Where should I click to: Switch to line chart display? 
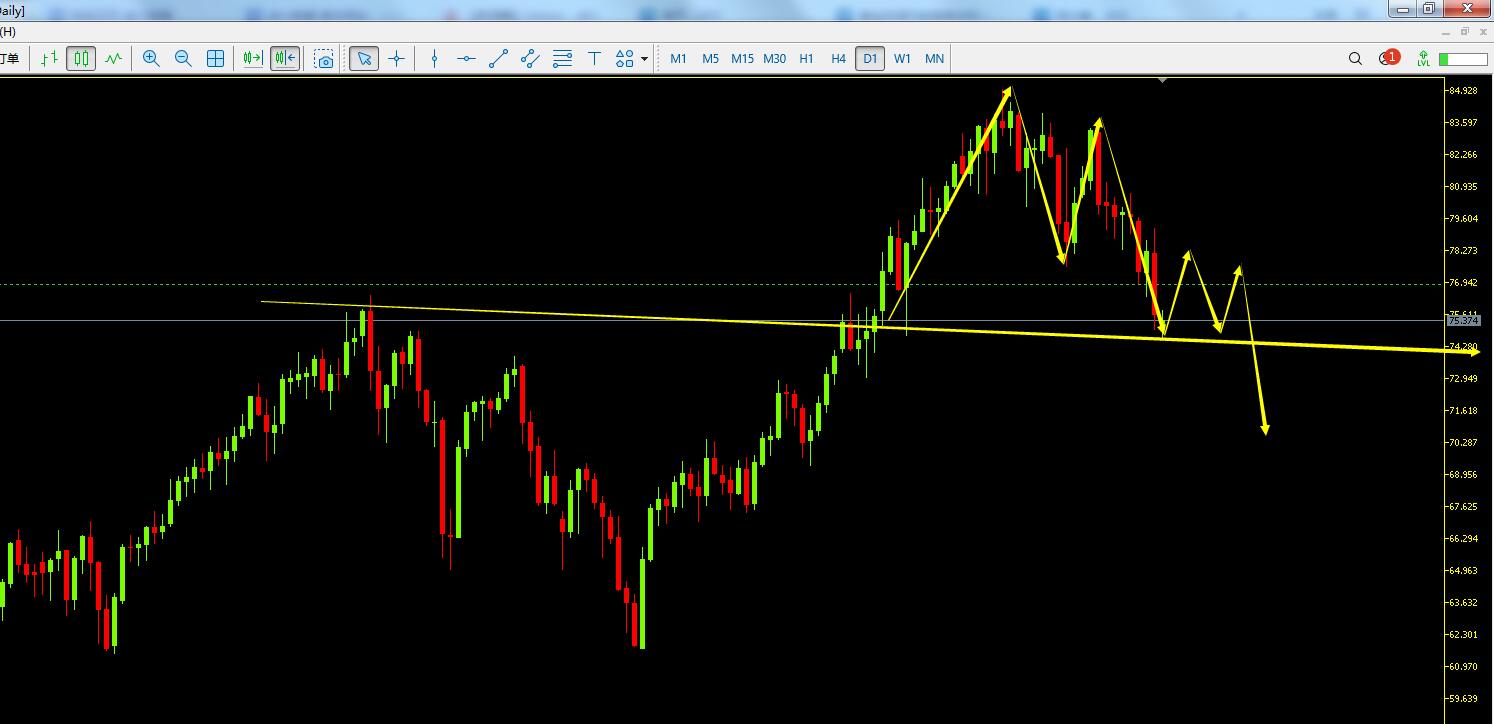click(x=113, y=59)
